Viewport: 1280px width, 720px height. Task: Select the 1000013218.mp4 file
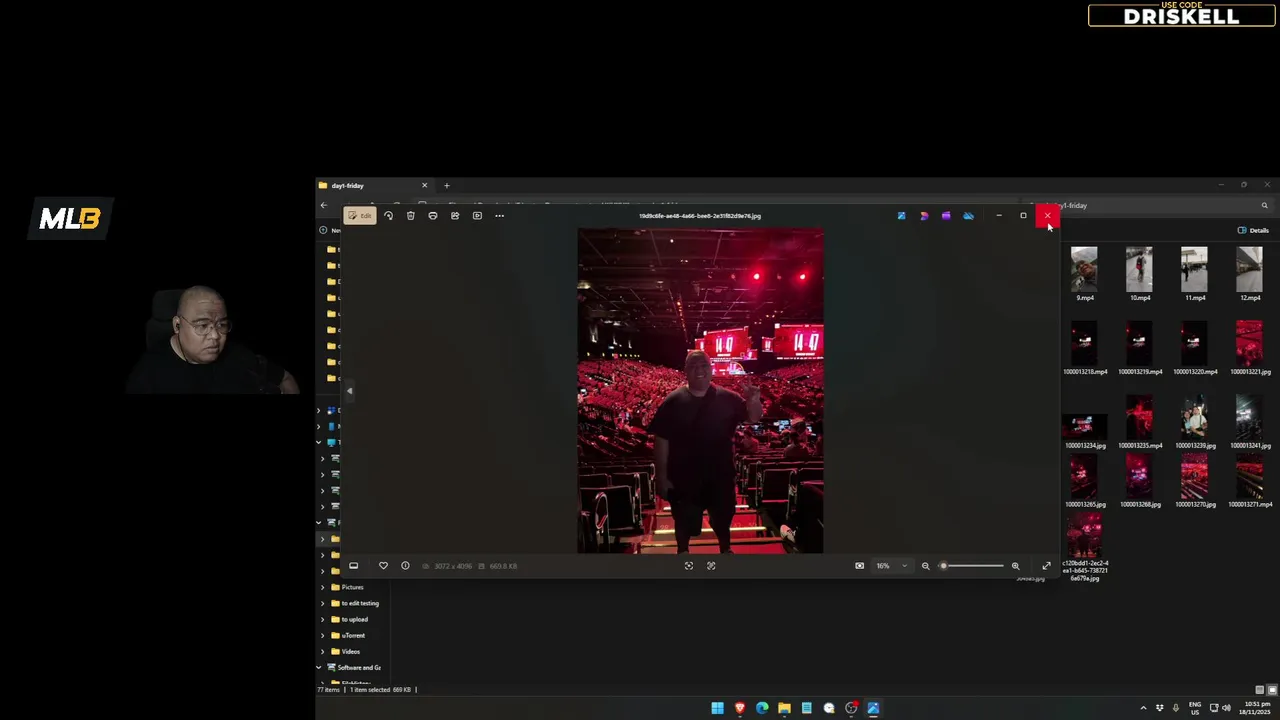tap(1084, 348)
